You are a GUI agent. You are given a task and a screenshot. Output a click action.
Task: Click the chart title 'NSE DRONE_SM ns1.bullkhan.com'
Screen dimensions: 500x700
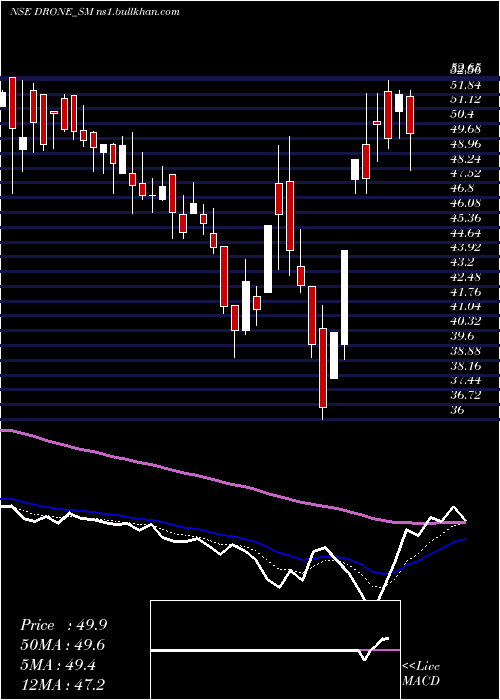point(95,12)
